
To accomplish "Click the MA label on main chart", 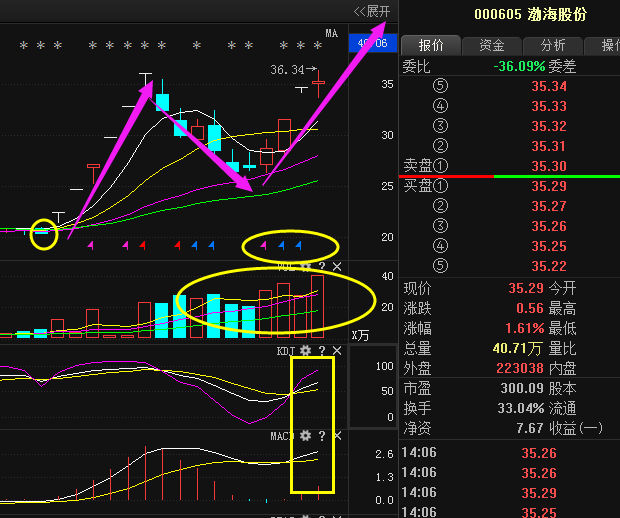I will coord(332,34).
